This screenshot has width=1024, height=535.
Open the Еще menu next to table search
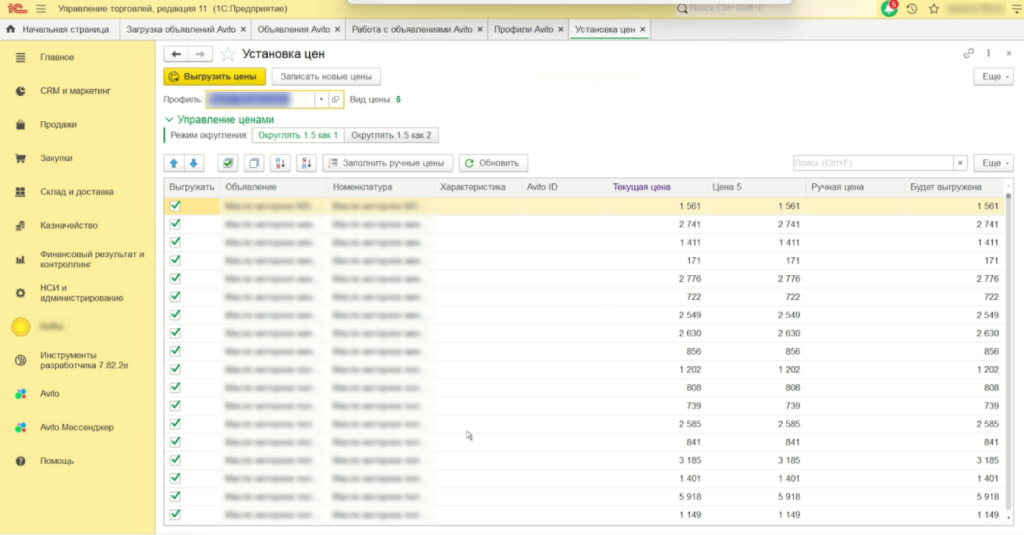point(993,163)
